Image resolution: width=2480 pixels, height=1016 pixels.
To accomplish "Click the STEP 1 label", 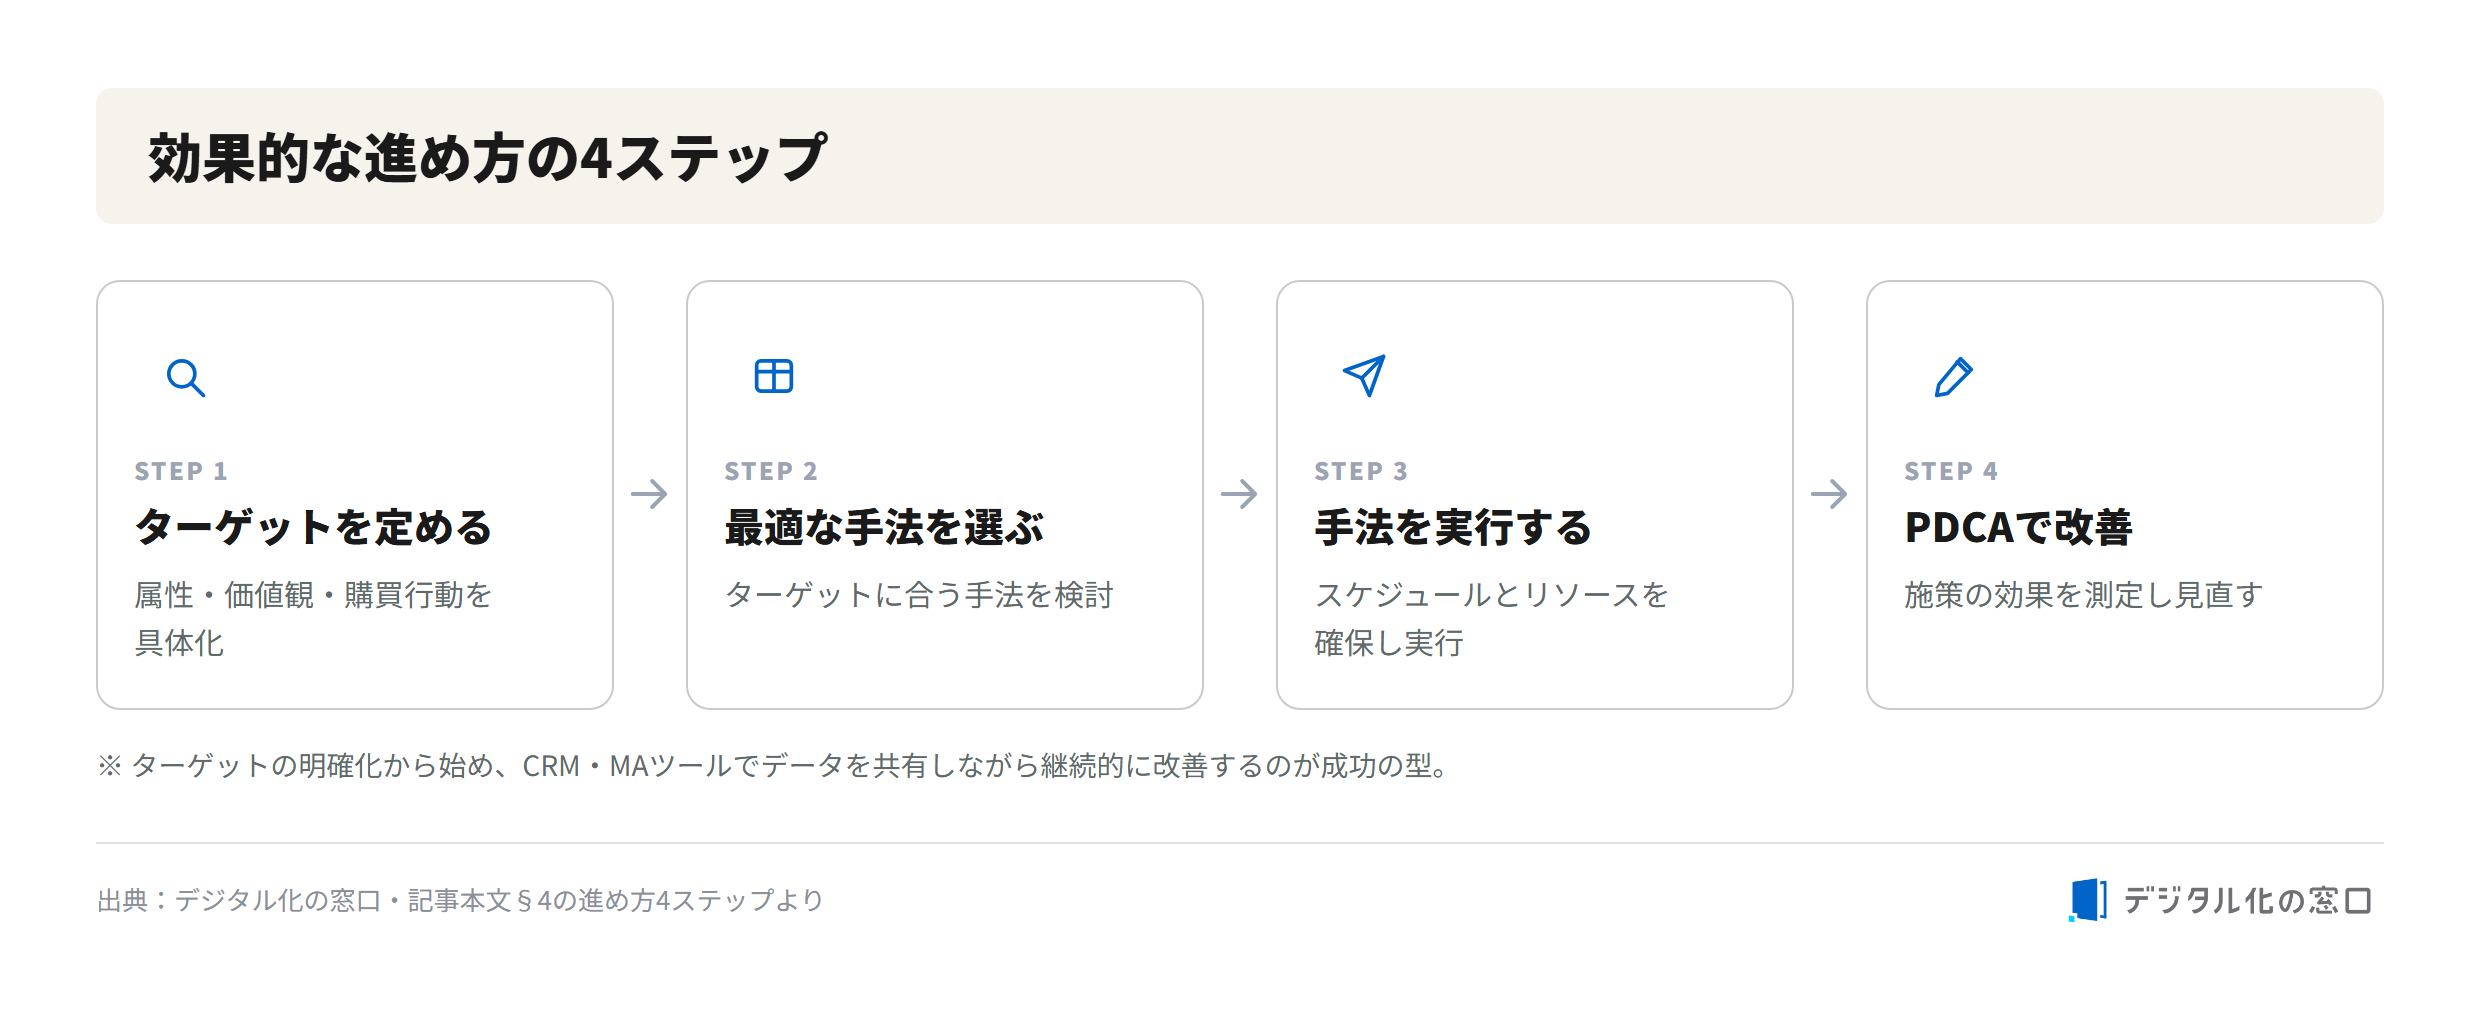I will pos(181,471).
